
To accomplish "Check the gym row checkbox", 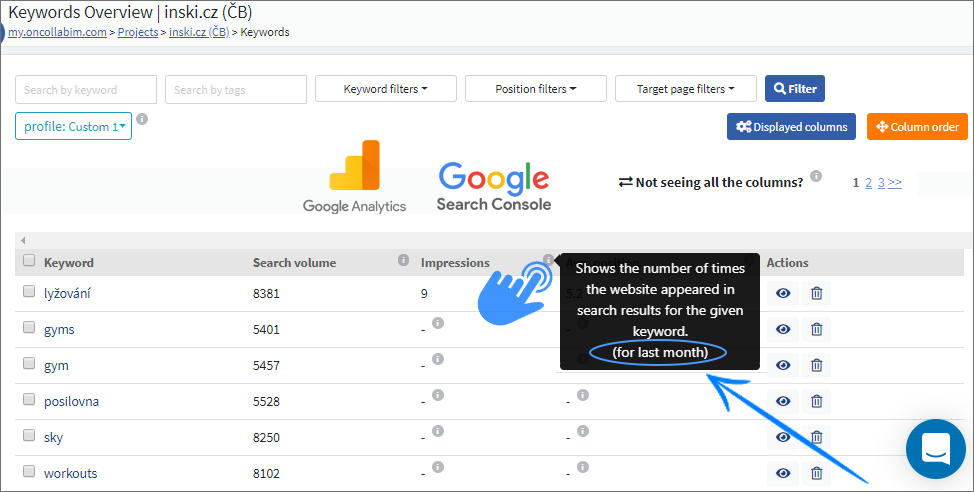I will [x=29, y=363].
